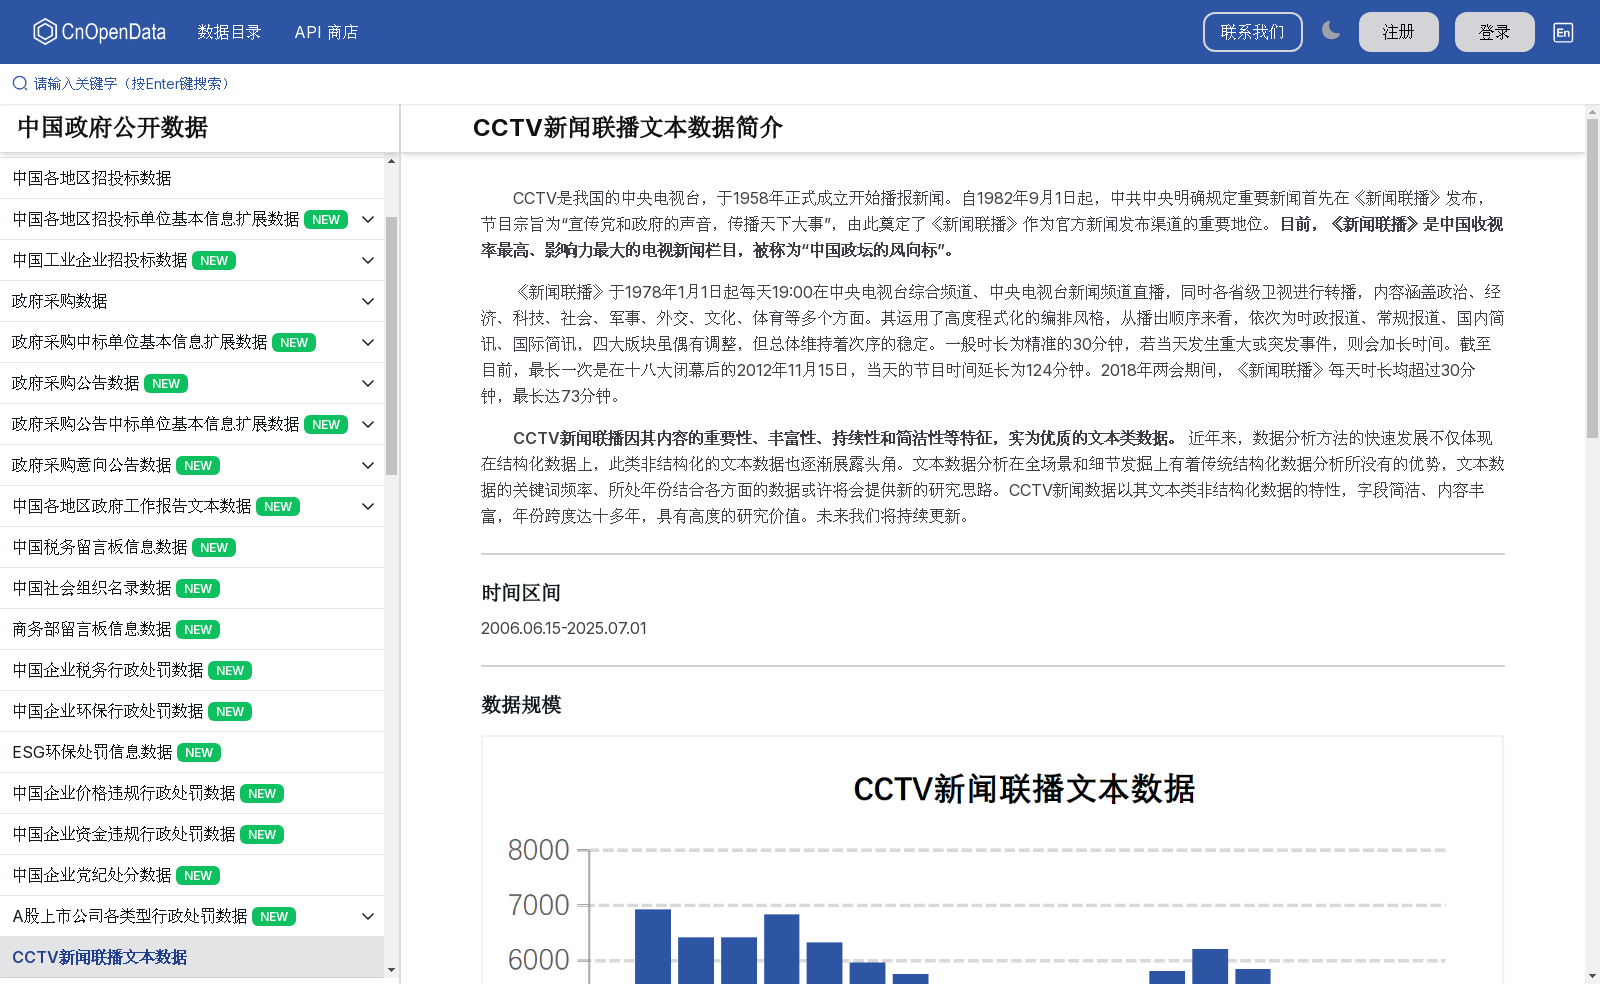Expand 政府采购中标单位基本信息扩展数据 chevron
Viewport: 1600px width, 1000px height.
coord(368,342)
